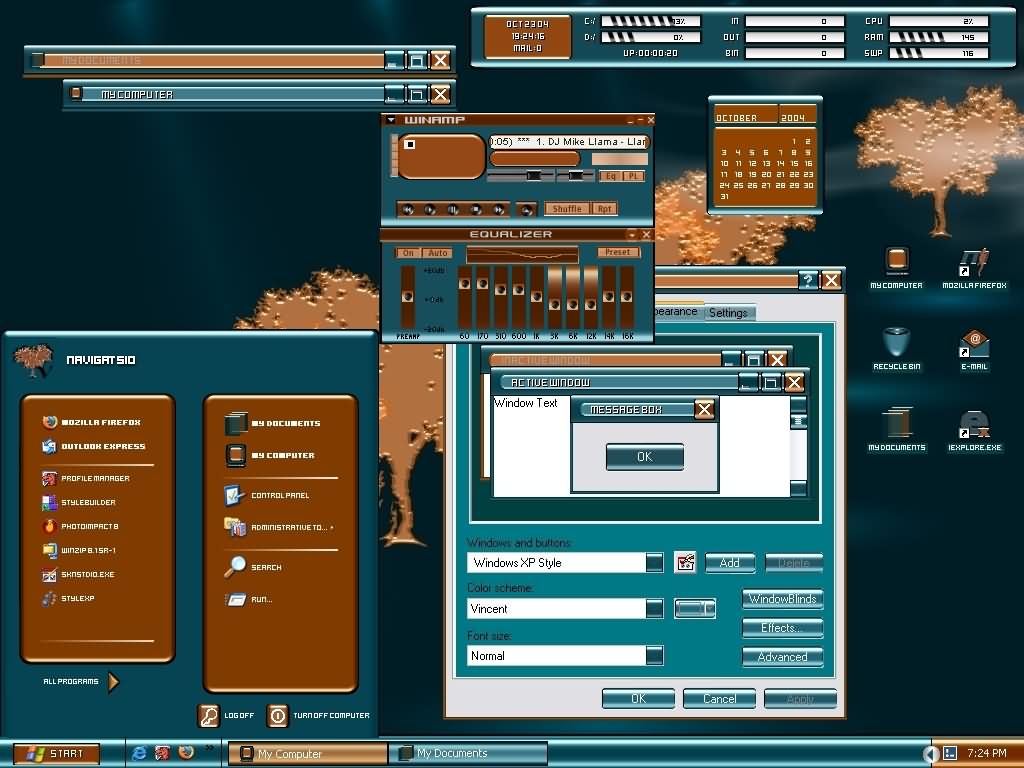Open E-mail desktop shortcut

[974, 349]
